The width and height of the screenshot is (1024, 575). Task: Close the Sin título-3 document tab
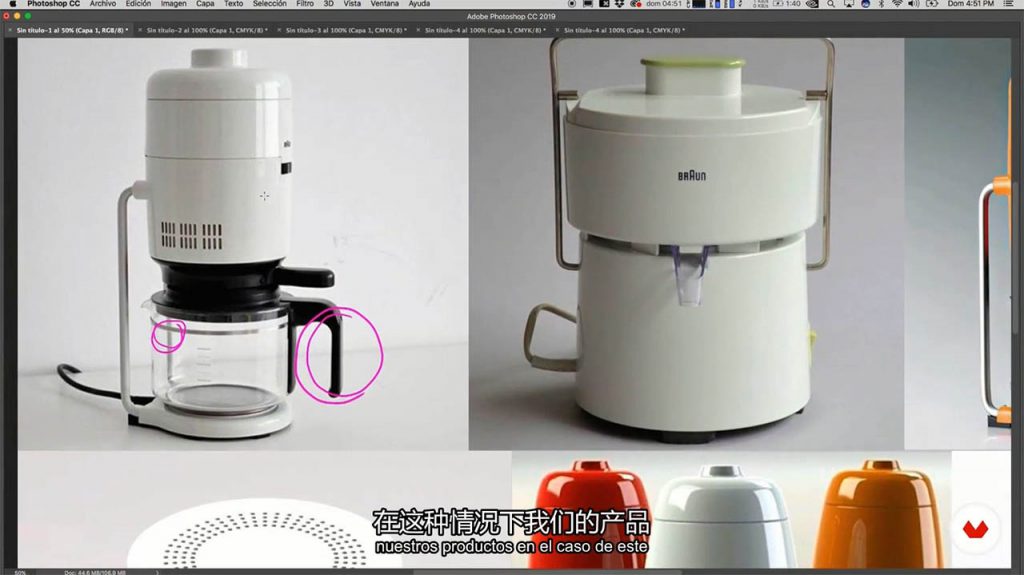(279, 30)
